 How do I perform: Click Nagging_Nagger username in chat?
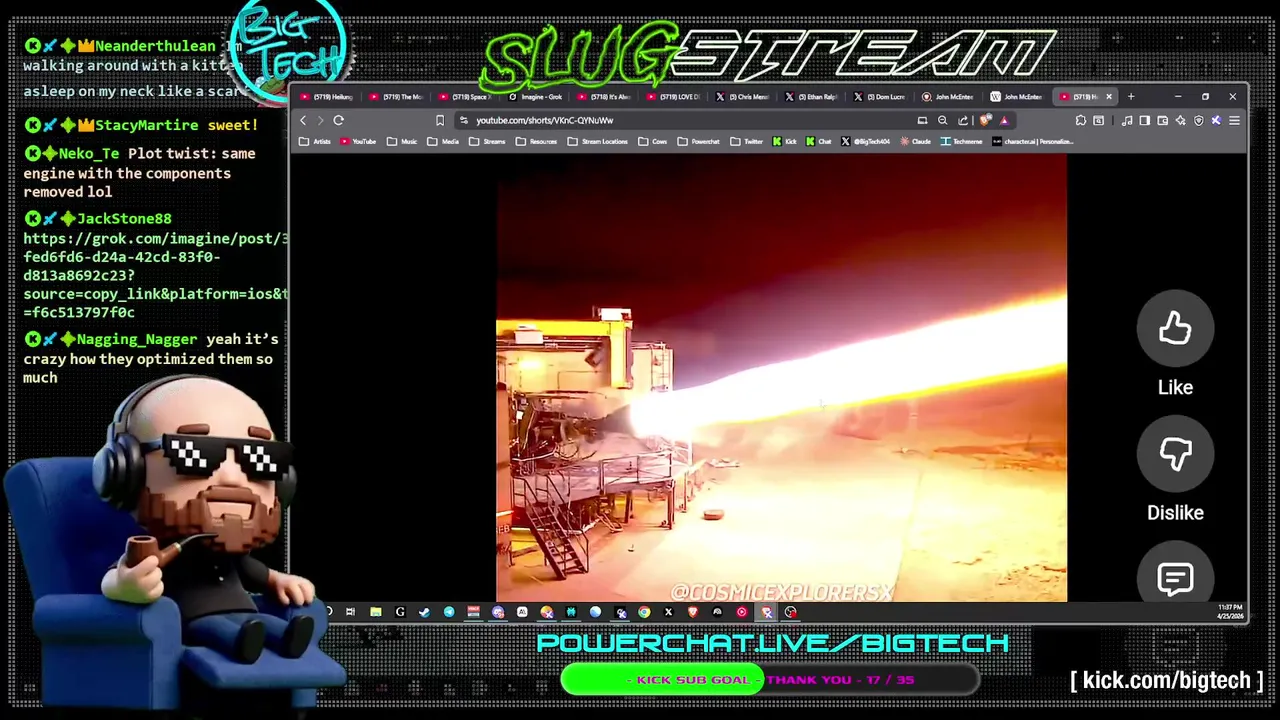click(138, 340)
